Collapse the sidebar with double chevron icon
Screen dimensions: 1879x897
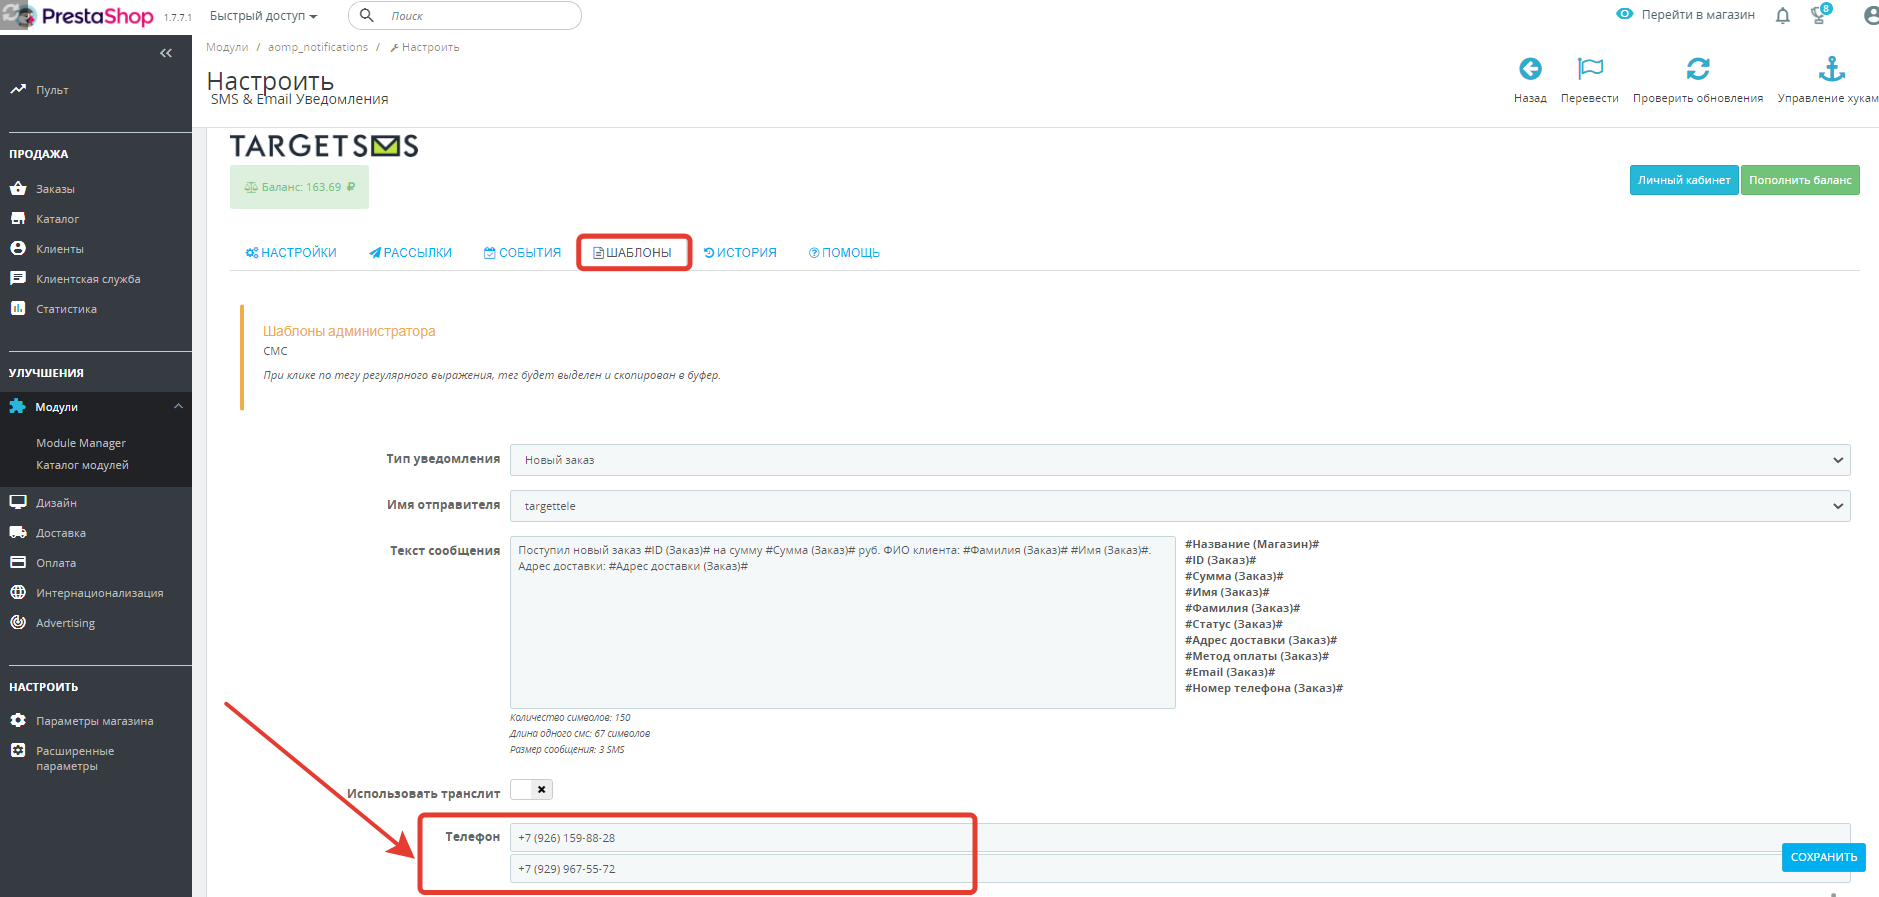tap(166, 53)
